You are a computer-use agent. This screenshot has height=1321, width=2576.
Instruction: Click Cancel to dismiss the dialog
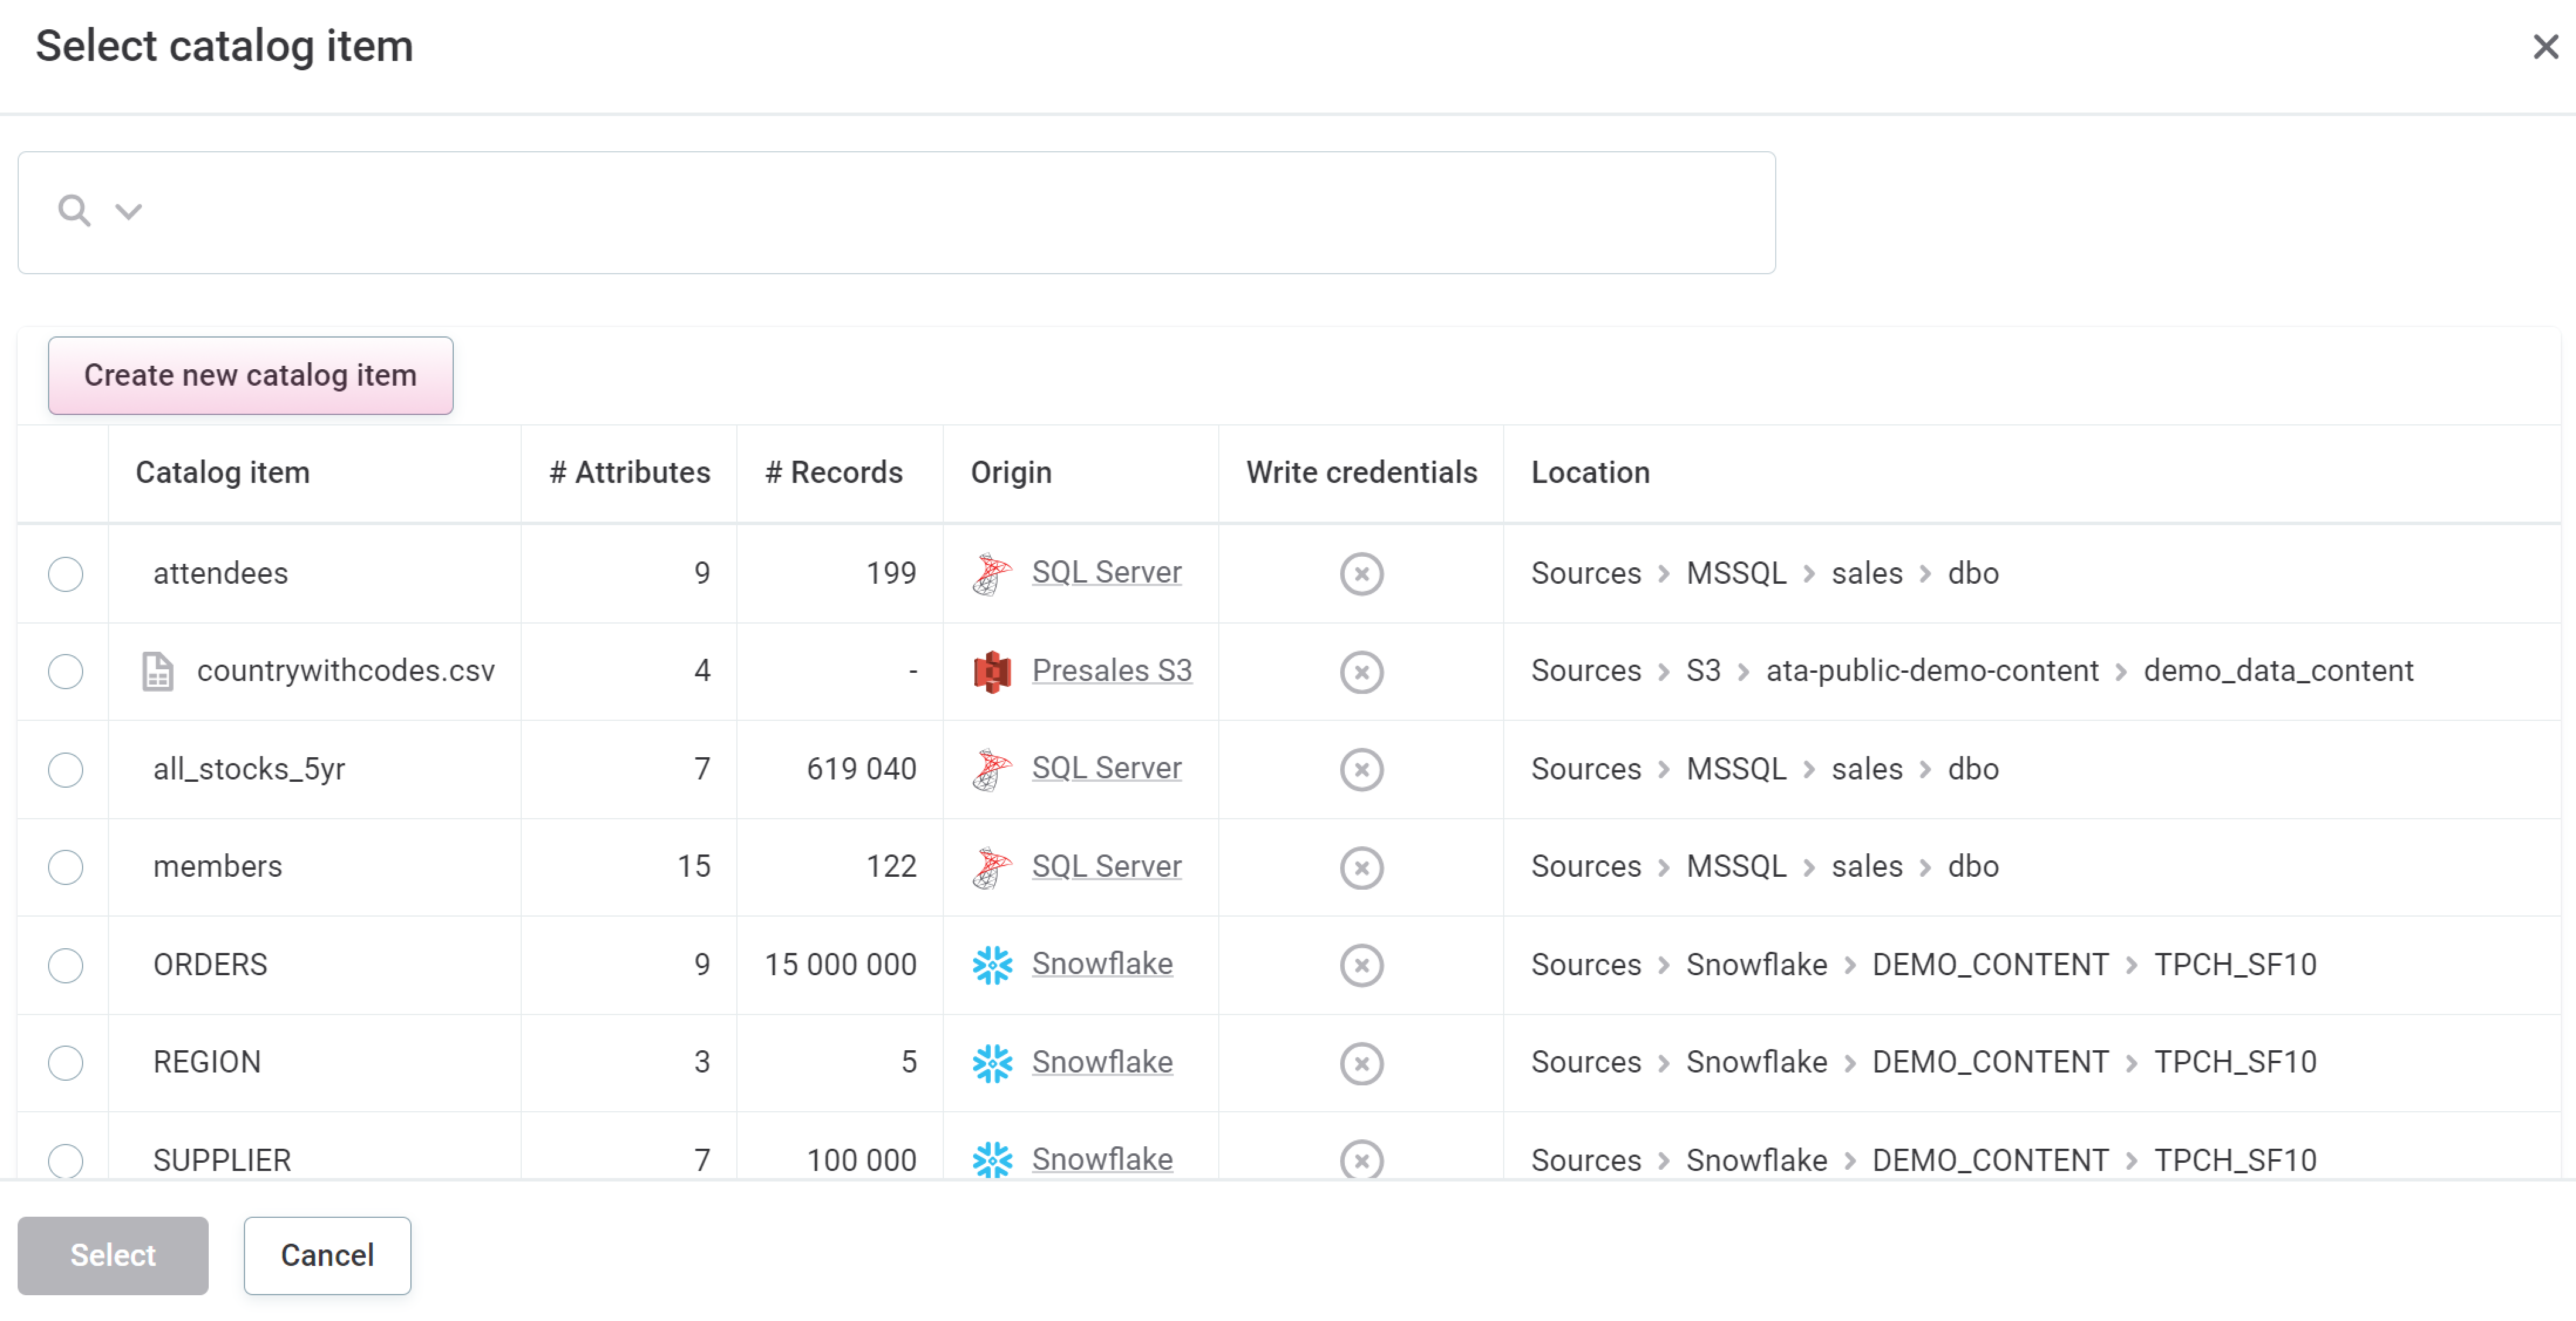(x=327, y=1254)
